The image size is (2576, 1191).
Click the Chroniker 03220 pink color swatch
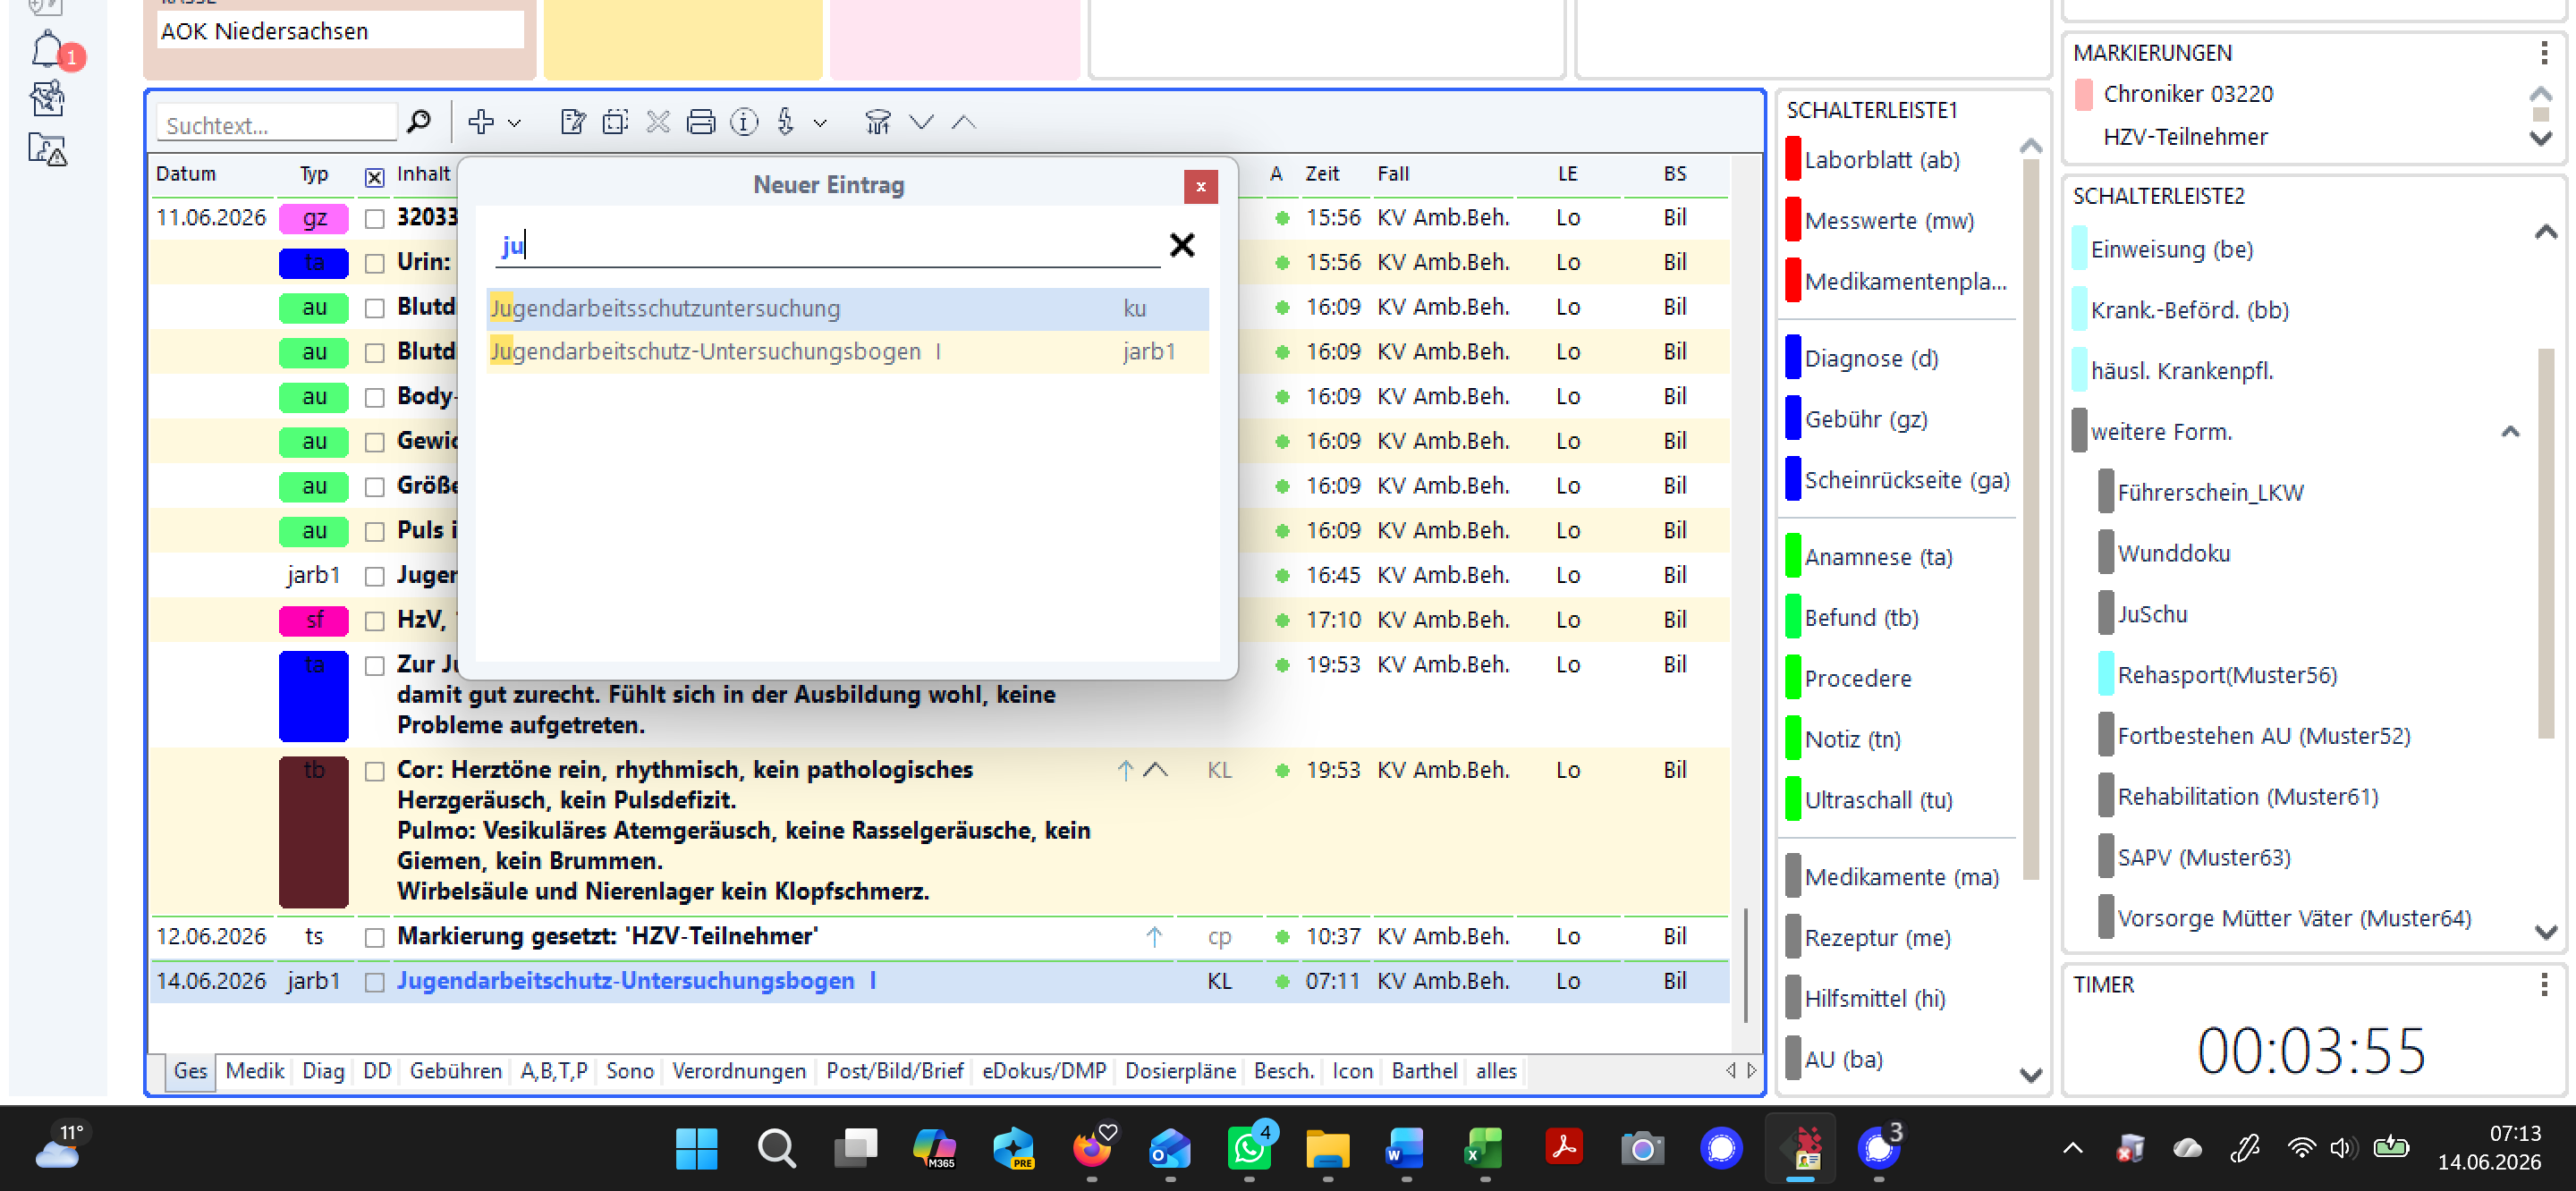pos(2084,94)
